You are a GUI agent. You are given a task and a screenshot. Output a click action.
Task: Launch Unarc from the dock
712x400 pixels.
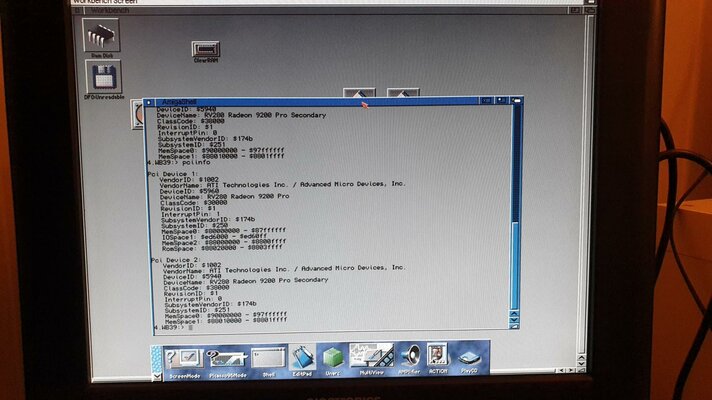click(x=332, y=357)
